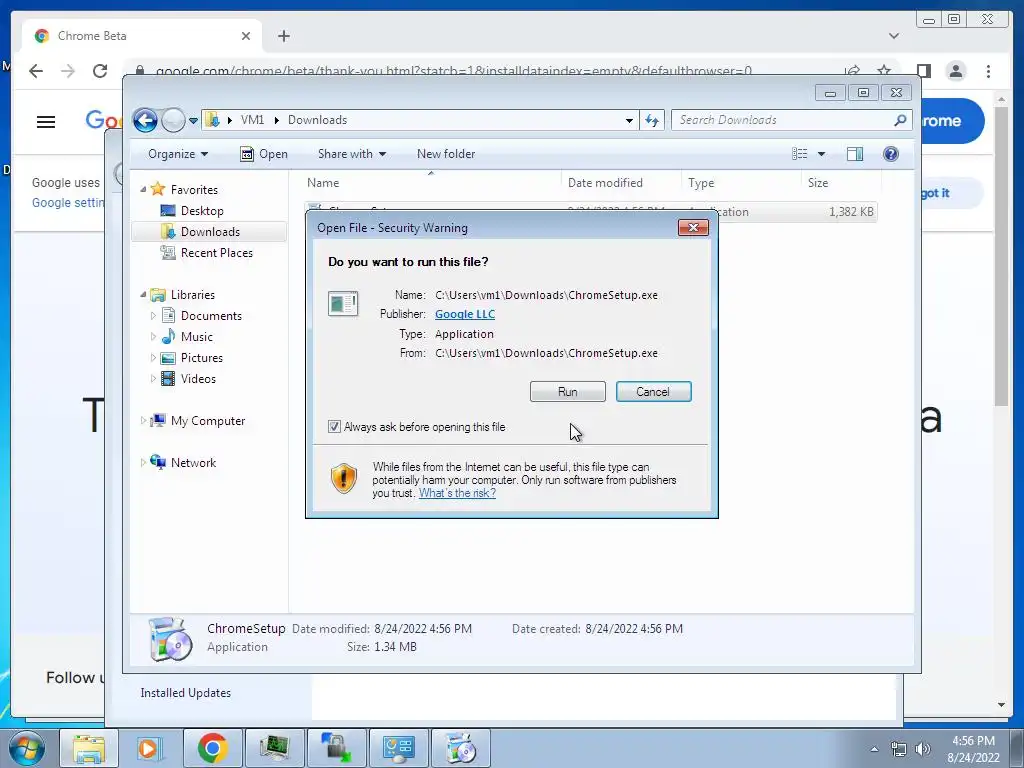Collapse the Favorites group
Viewport: 1024px width, 768px height.
point(143,189)
